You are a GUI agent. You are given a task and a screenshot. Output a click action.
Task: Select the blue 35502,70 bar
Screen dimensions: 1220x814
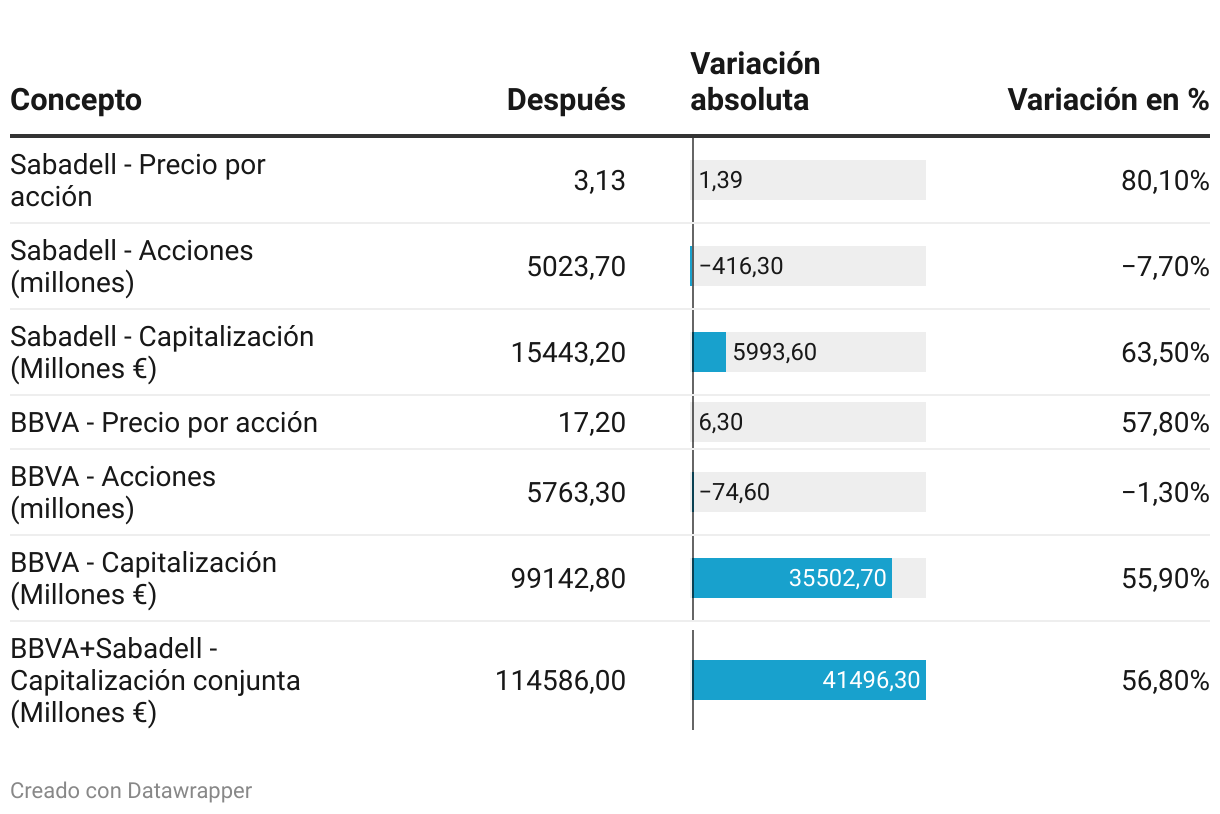point(792,578)
